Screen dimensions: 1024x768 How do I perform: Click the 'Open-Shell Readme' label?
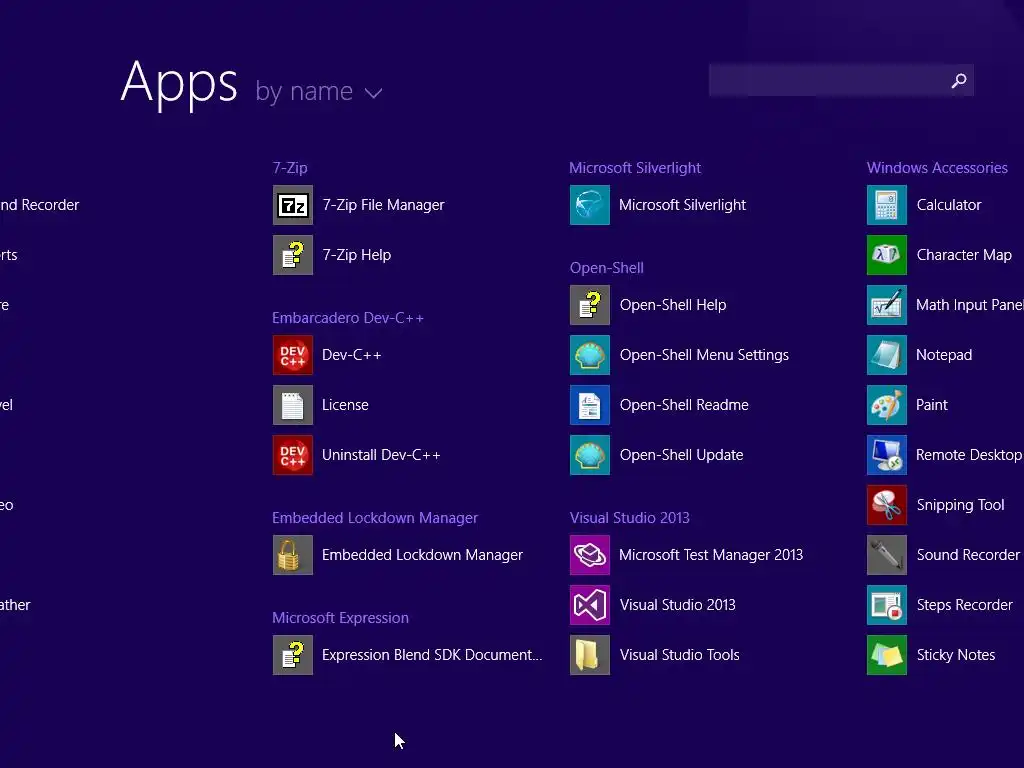(684, 405)
